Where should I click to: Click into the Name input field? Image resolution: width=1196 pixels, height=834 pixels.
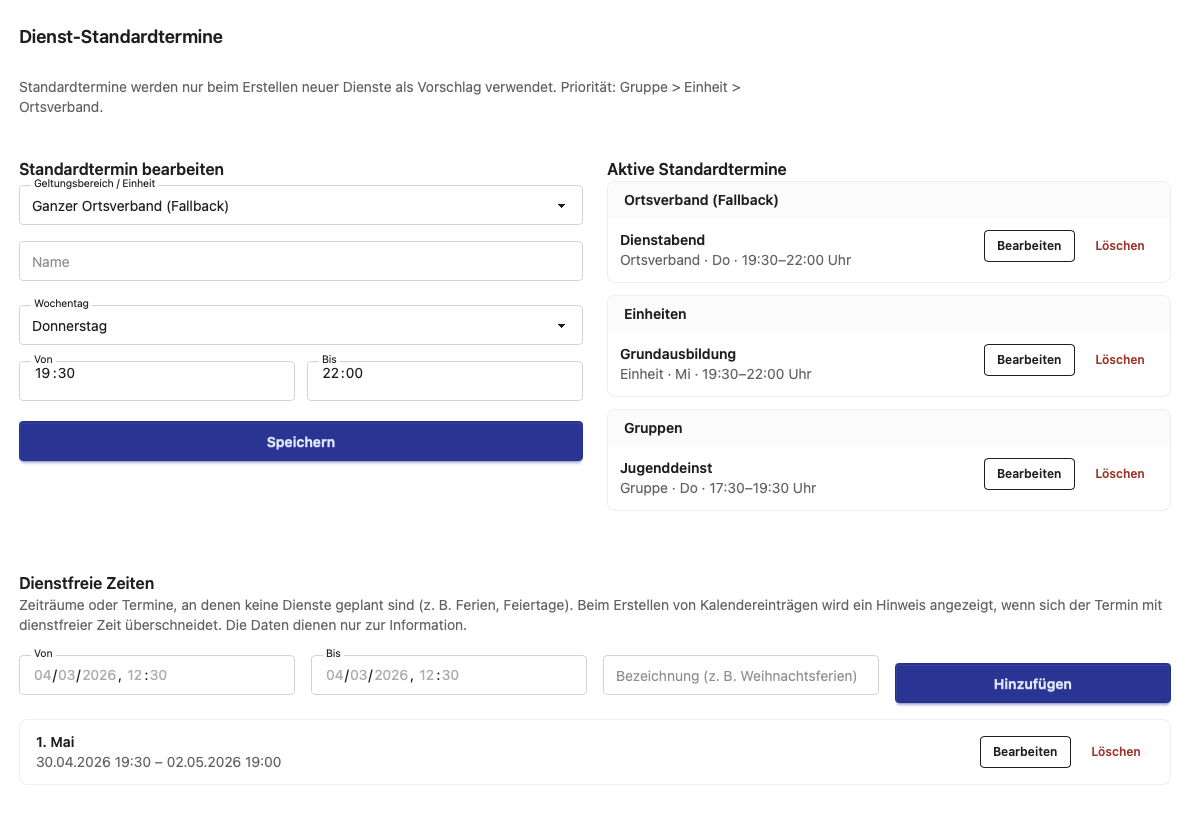pyautogui.click(x=300, y=262)
